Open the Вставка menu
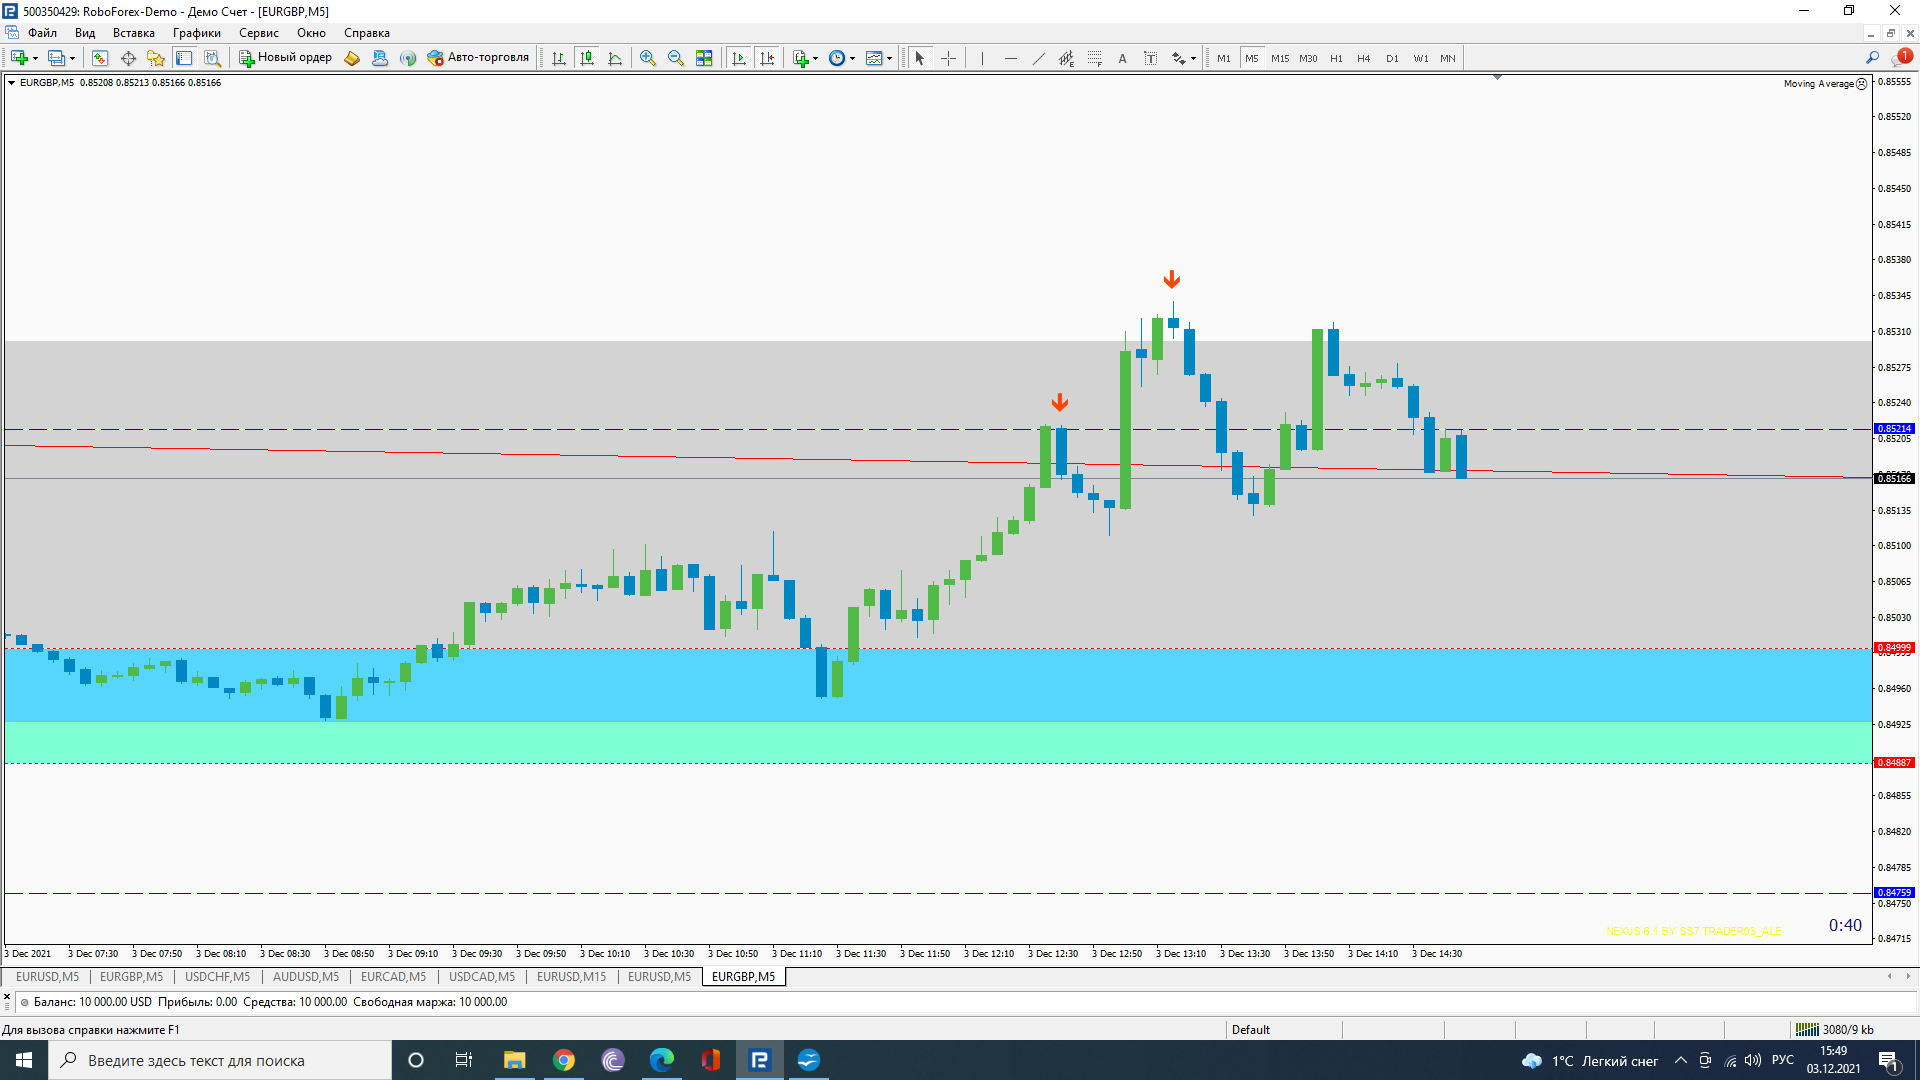 [134, 33]
